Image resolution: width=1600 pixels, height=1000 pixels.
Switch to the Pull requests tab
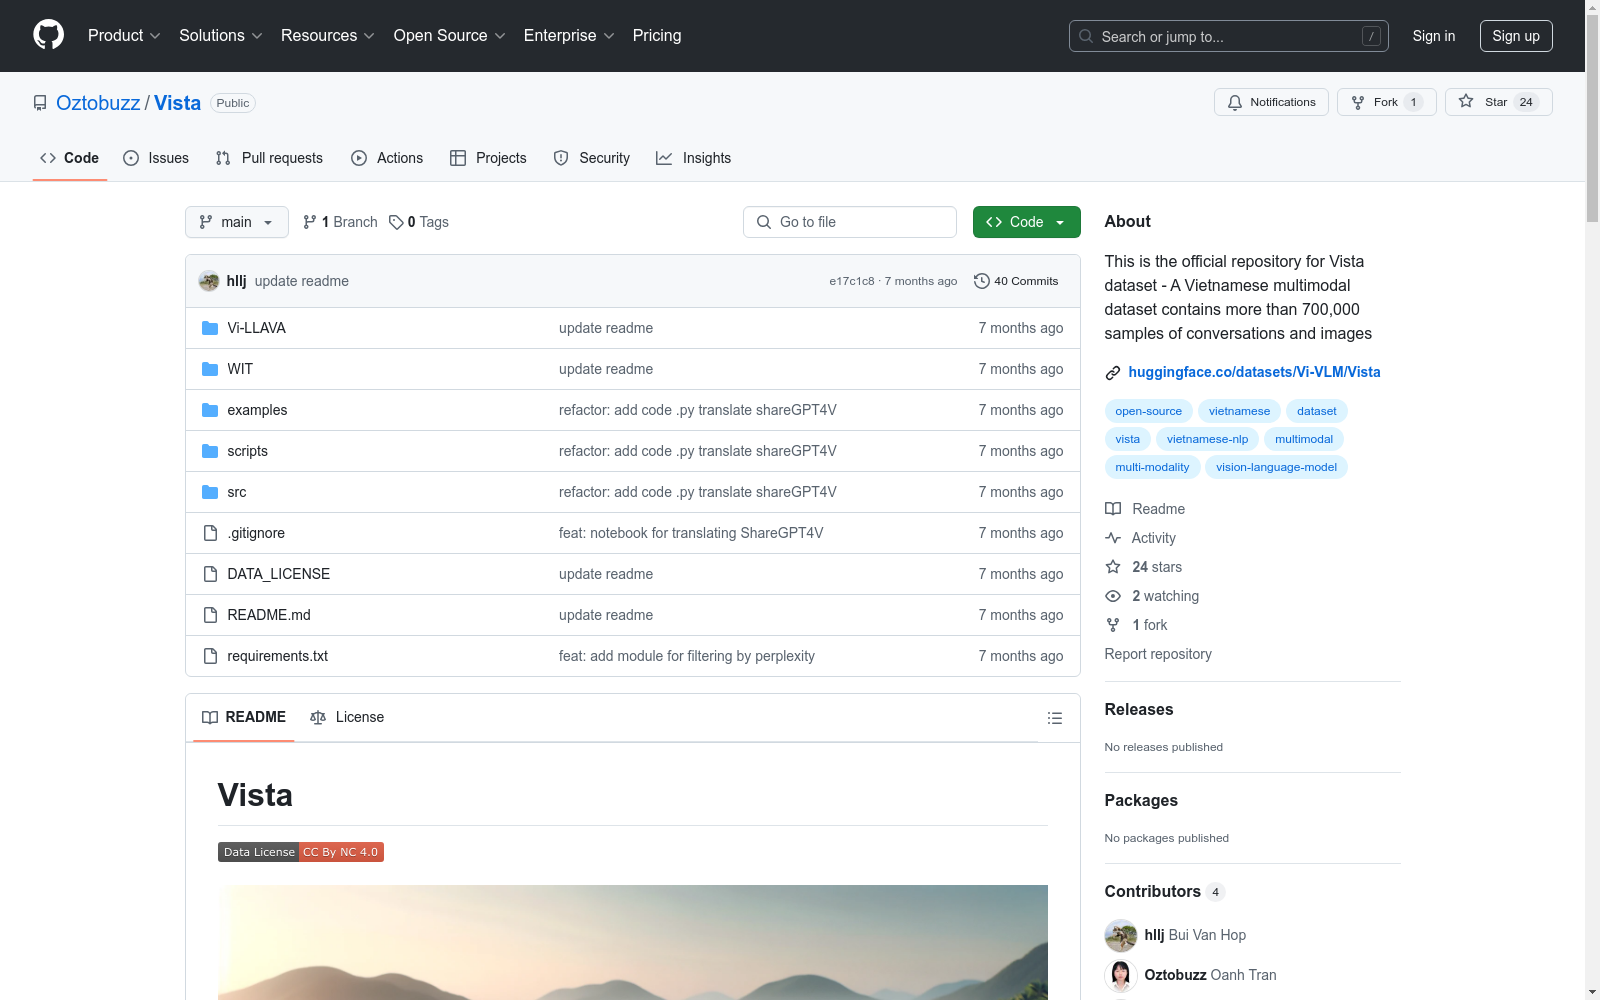click(x=269, y=158)
